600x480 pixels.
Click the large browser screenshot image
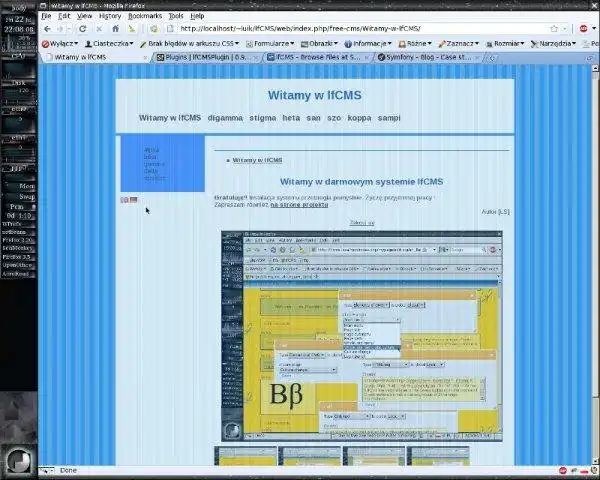click(x=362, y=336)
